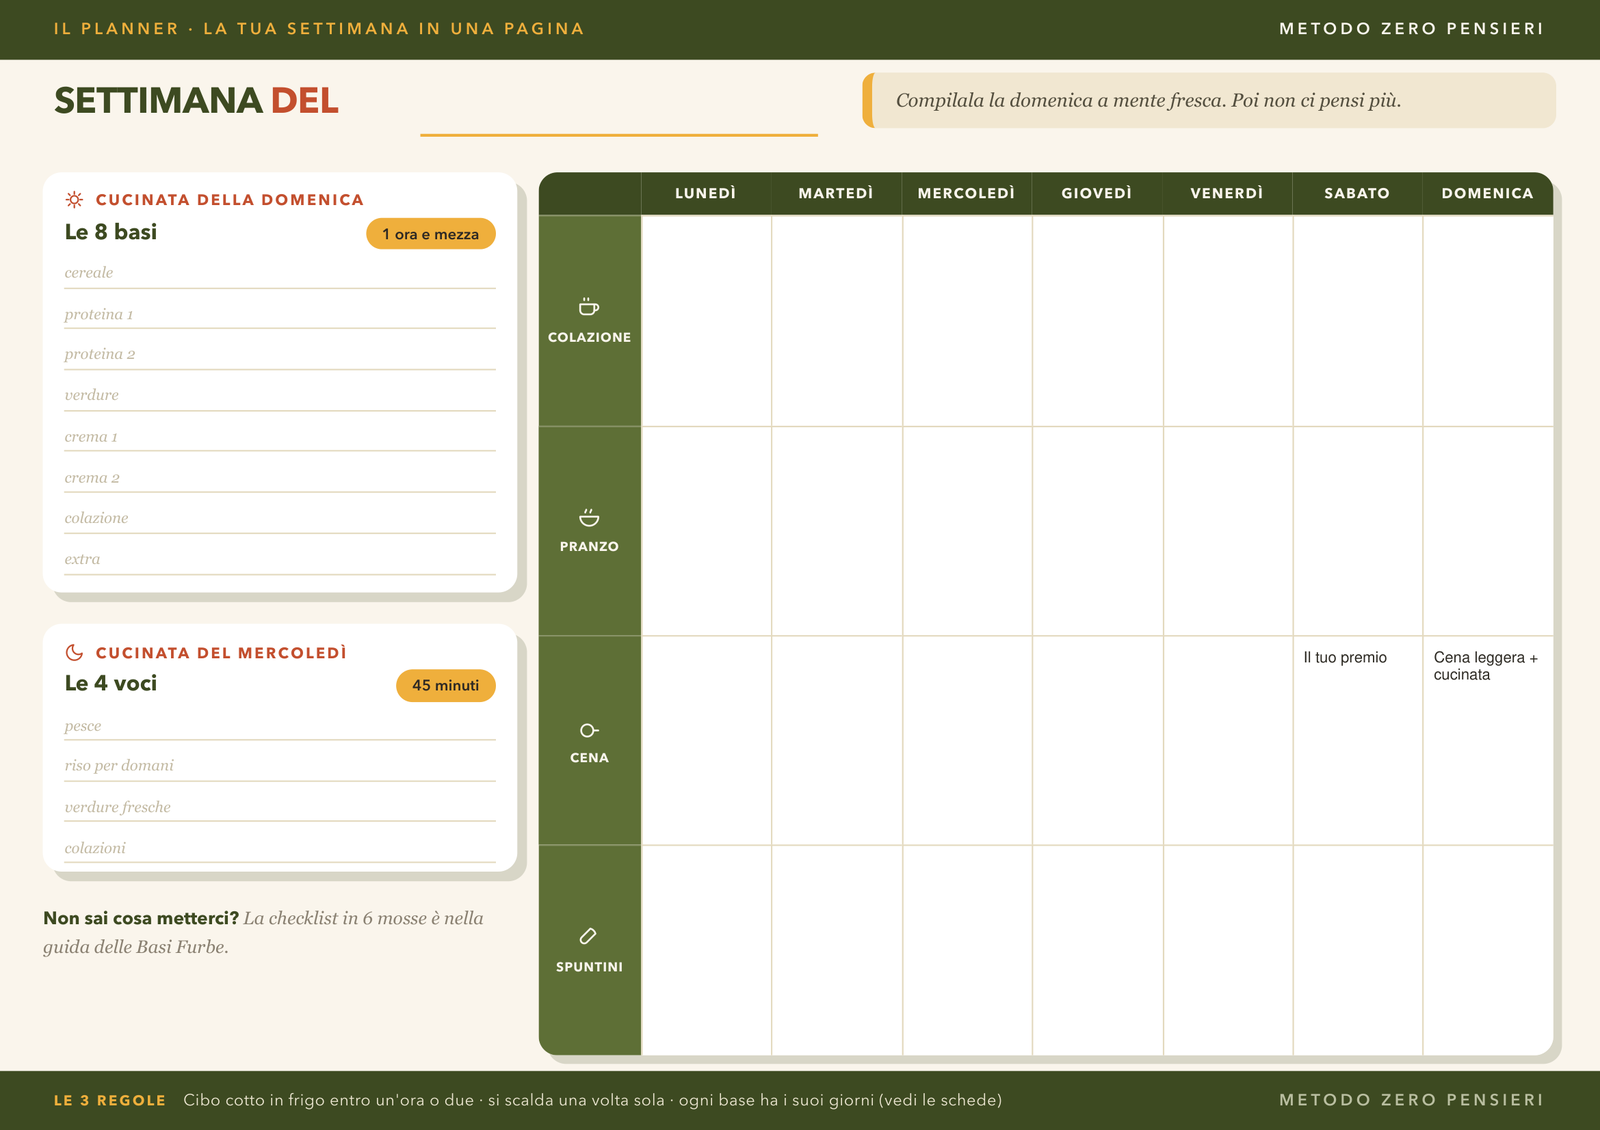Image resolution: width=1600 pixels, height=1130 pixels.
Task: Select the Domenica column header
Action: coord(1488,193)
